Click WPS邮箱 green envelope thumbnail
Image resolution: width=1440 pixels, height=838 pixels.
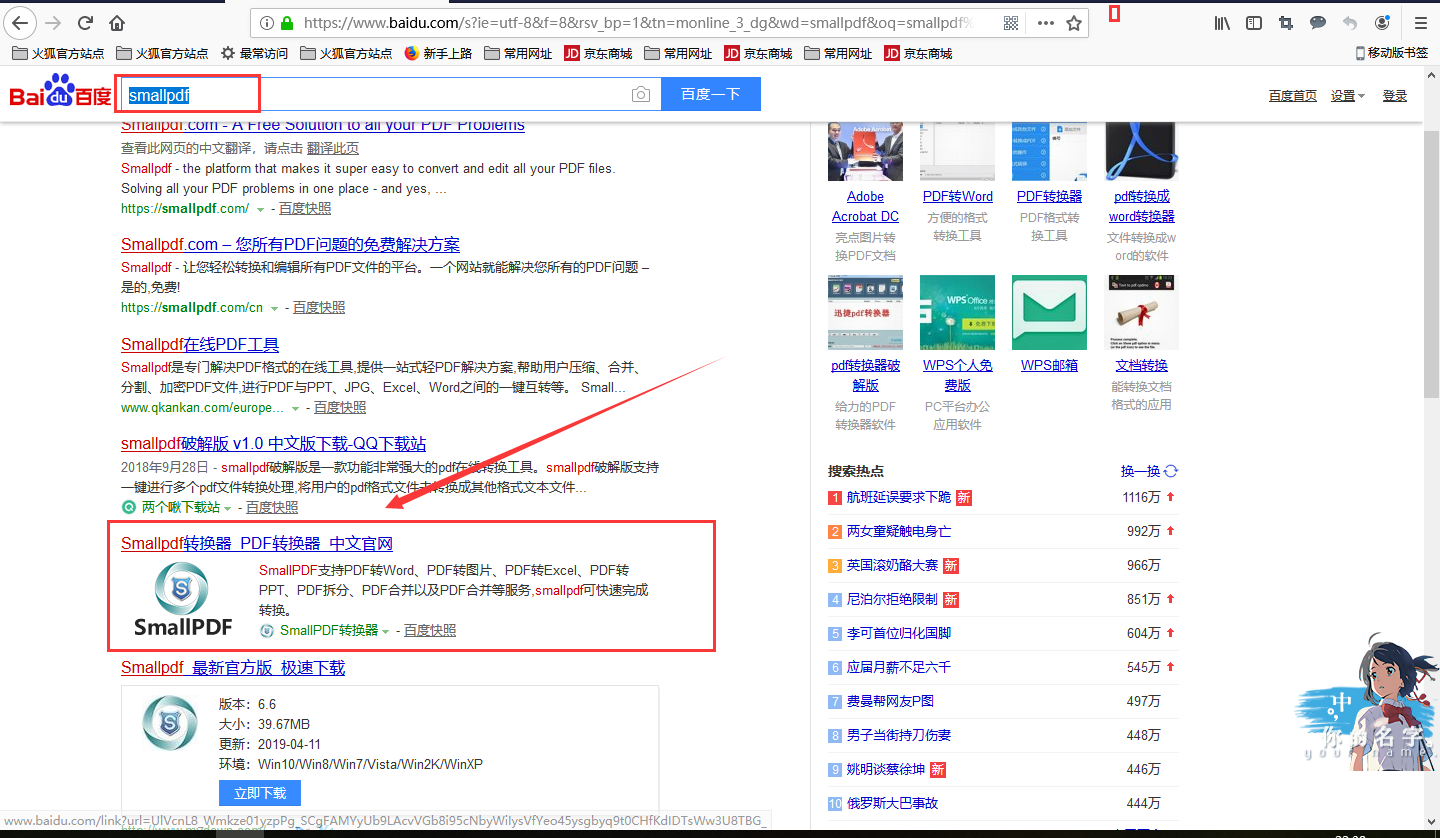1049,312
